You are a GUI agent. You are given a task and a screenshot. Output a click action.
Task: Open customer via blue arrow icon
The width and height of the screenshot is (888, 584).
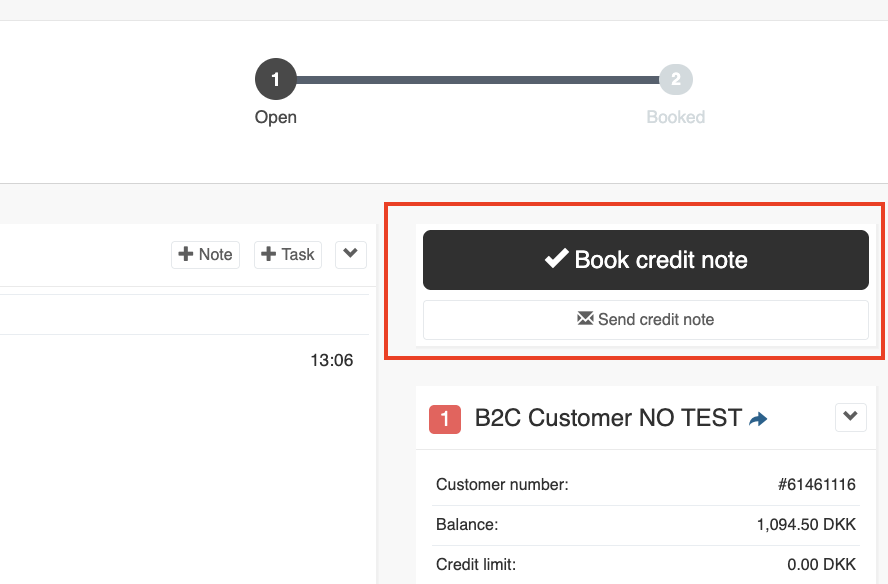(758, 419)
